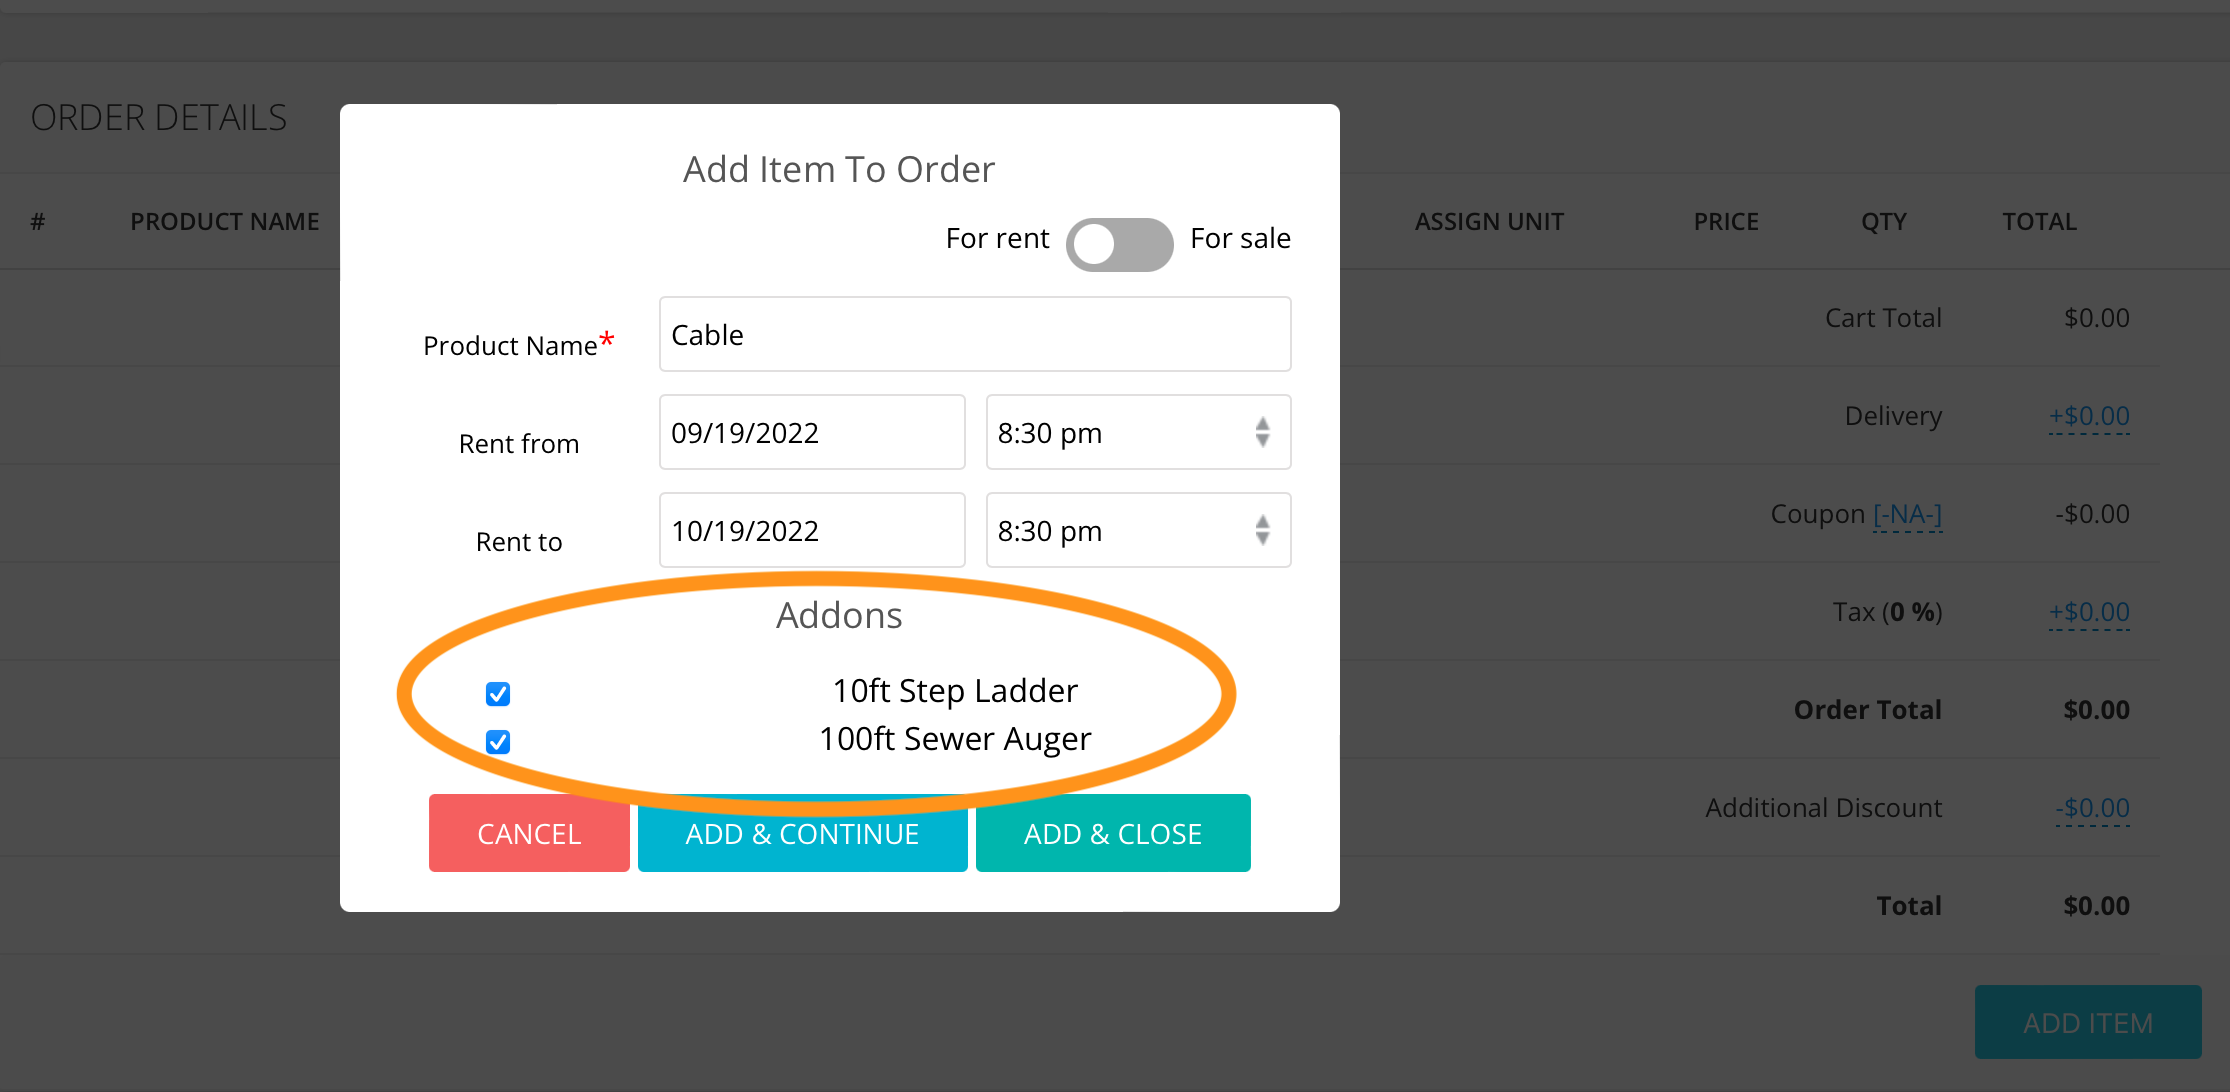The image size is (2230, 1092).
Task: Click the ADD & CLOSE button
Action: pos(1113,833)
